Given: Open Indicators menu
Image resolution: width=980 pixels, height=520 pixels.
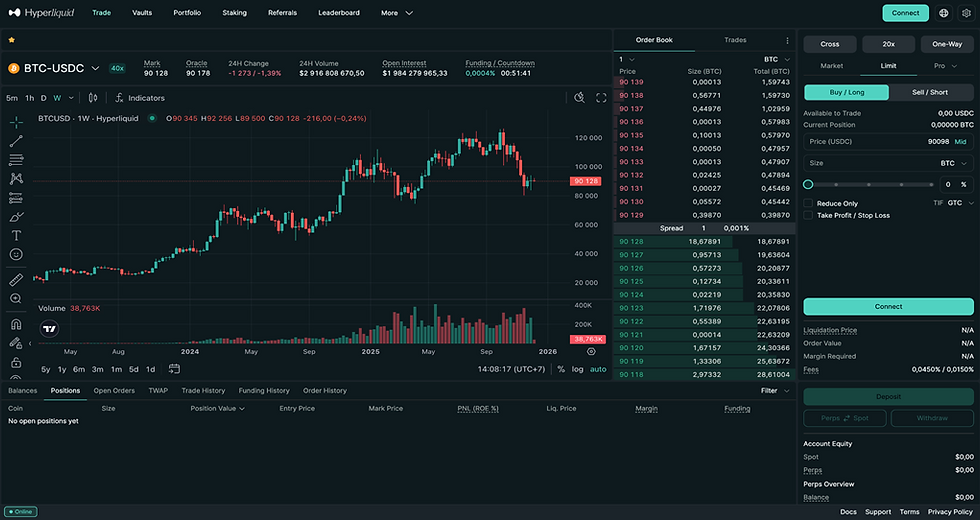Looking at the screenshot, I should click(x=140, y=98).
